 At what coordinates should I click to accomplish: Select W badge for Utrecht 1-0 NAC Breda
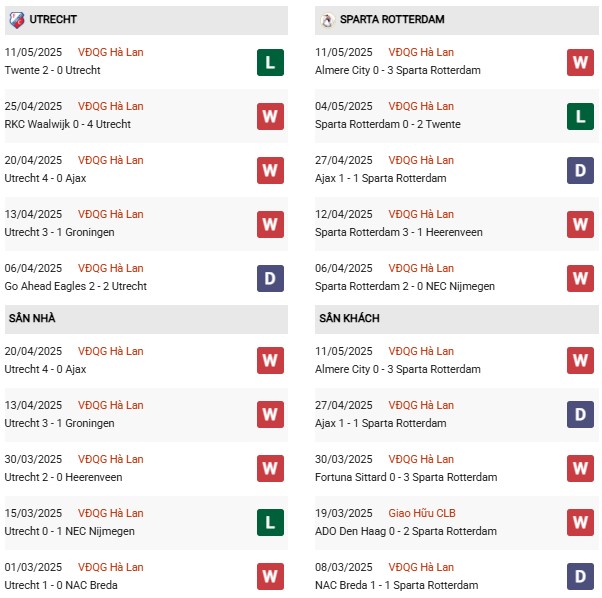270,577
